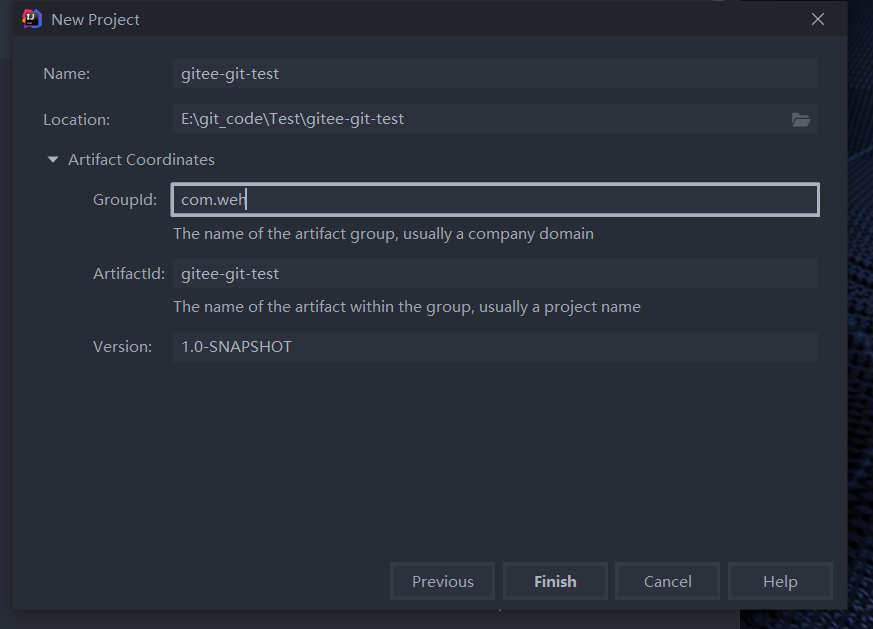Viewport: 873px width, 629px height.
Task: Click the folder browse icon in Location field
Action: point(801,120)
